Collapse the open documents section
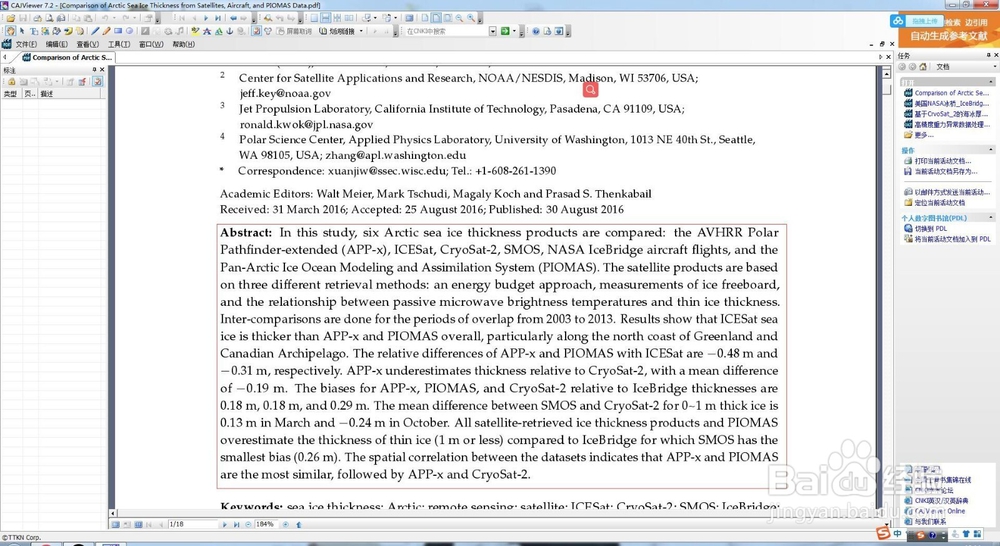 pos(990,82)
